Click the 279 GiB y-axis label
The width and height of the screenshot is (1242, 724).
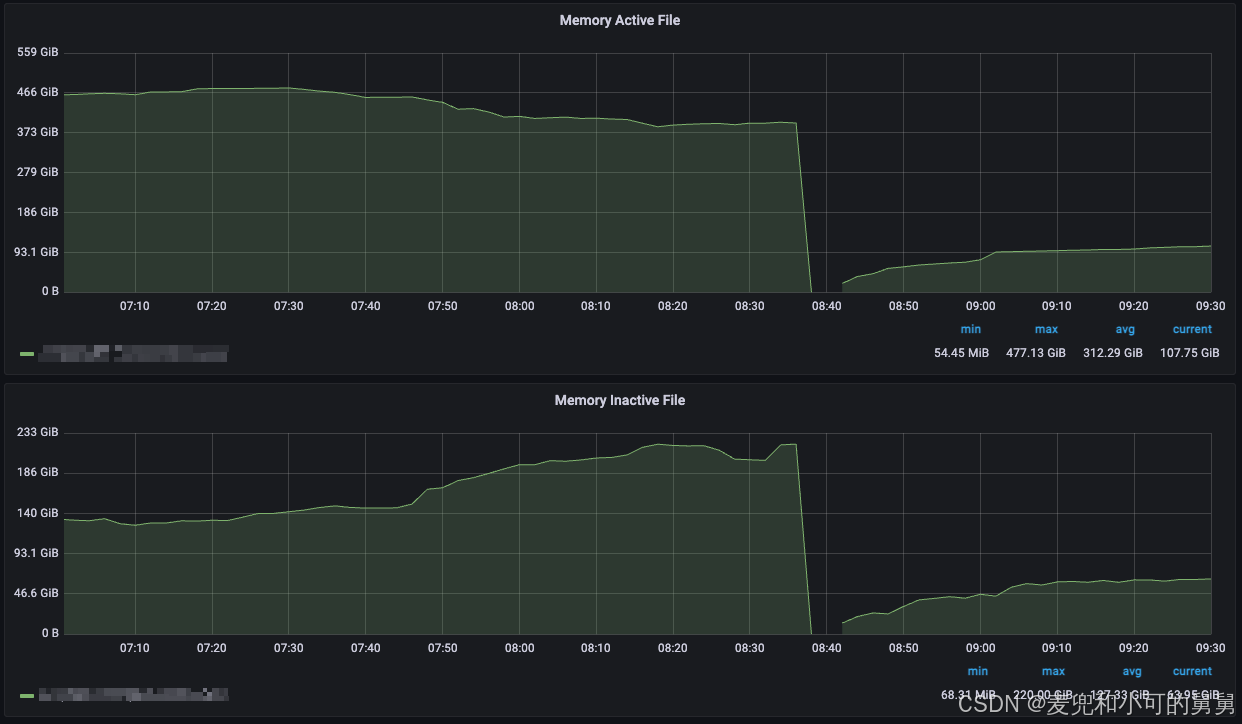[x=38, y=172]
